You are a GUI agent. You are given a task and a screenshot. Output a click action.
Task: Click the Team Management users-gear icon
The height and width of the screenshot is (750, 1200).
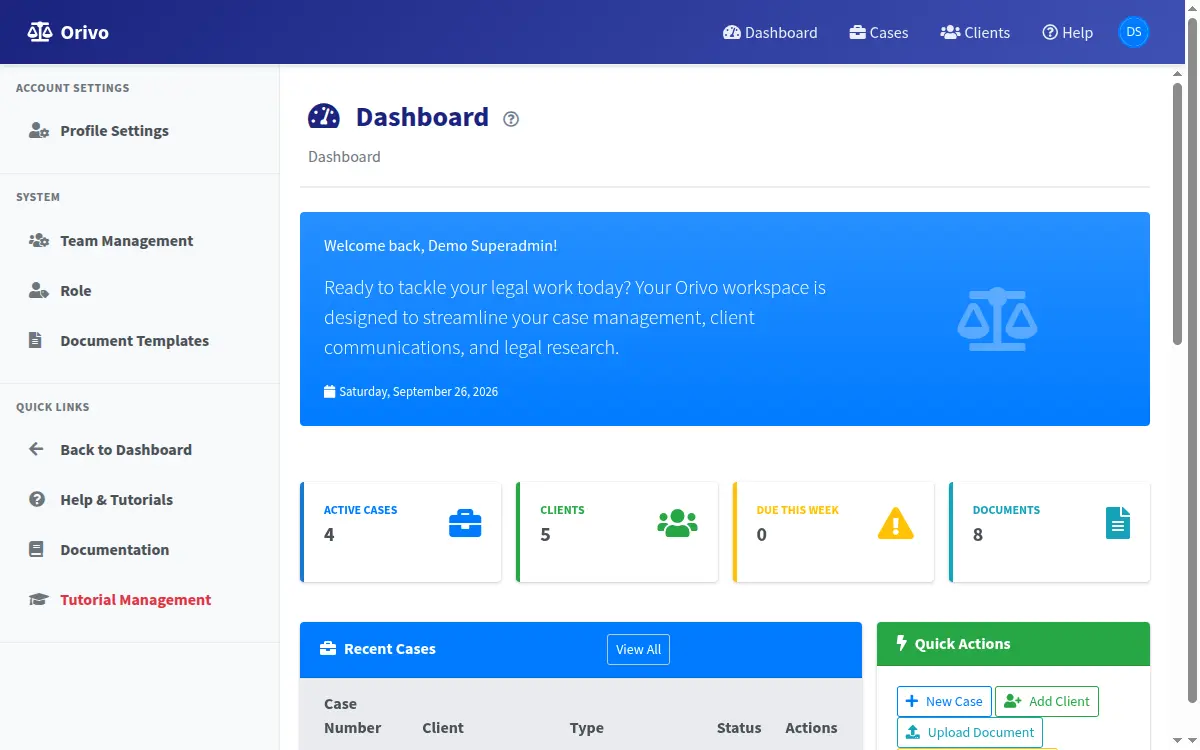[x=39, y=241]
